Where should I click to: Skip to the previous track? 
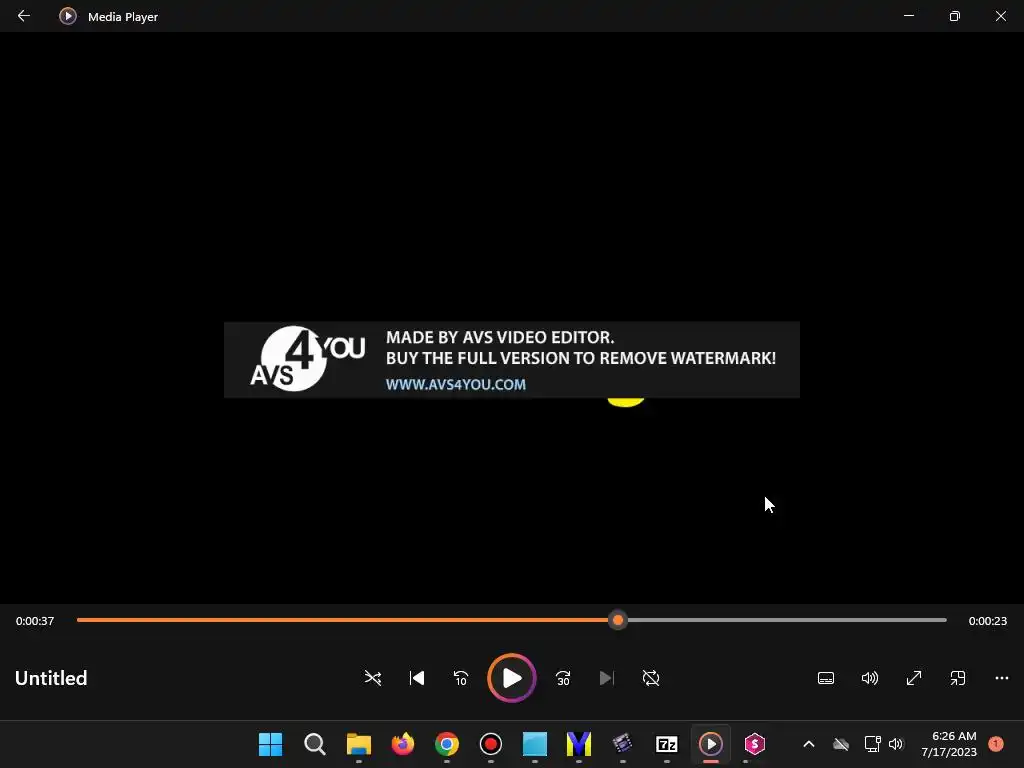(417, 678)
